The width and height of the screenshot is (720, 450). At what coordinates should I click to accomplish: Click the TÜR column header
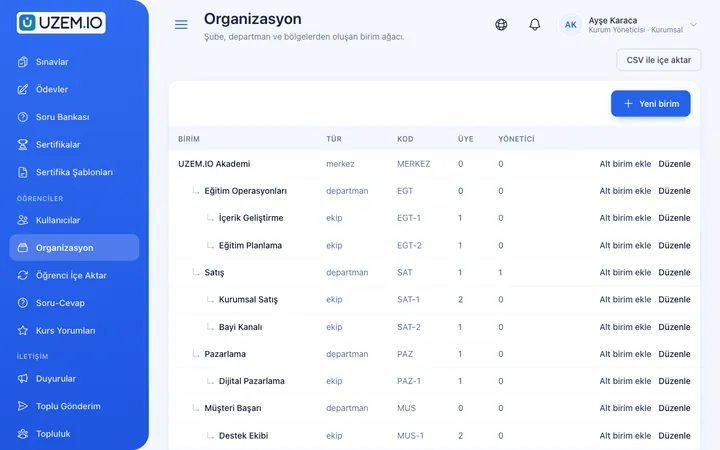pos(334,139)
